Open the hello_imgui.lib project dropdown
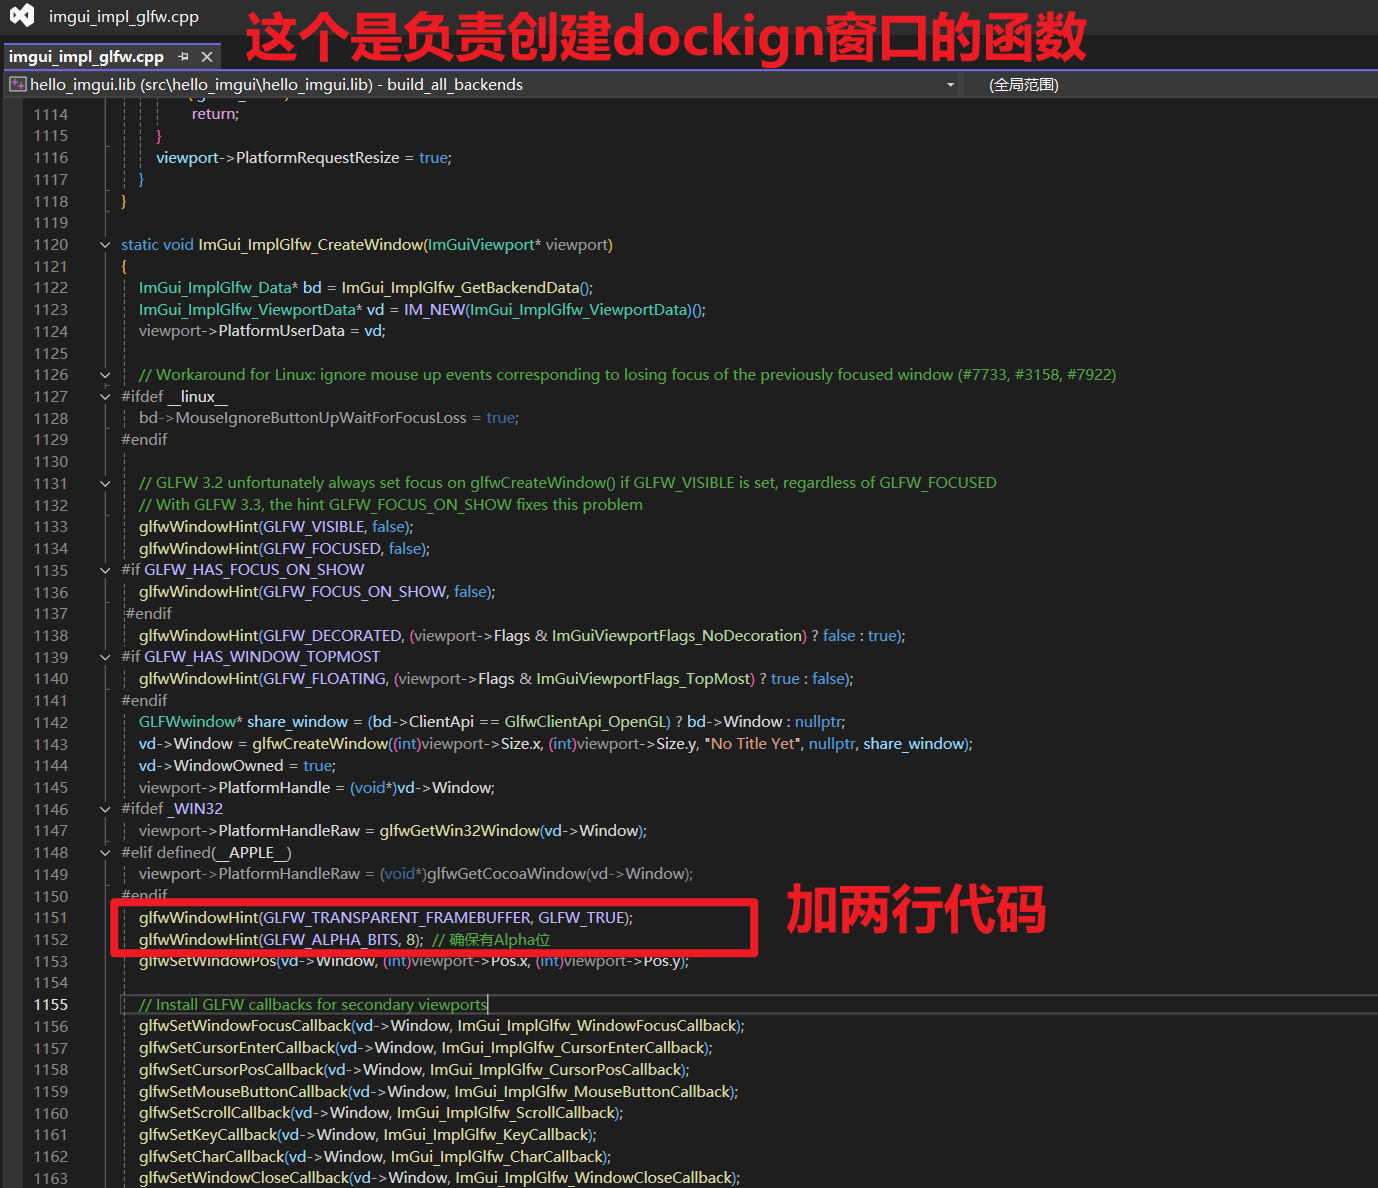This screenshot has height=1188, width=1378. pos(950,85)
